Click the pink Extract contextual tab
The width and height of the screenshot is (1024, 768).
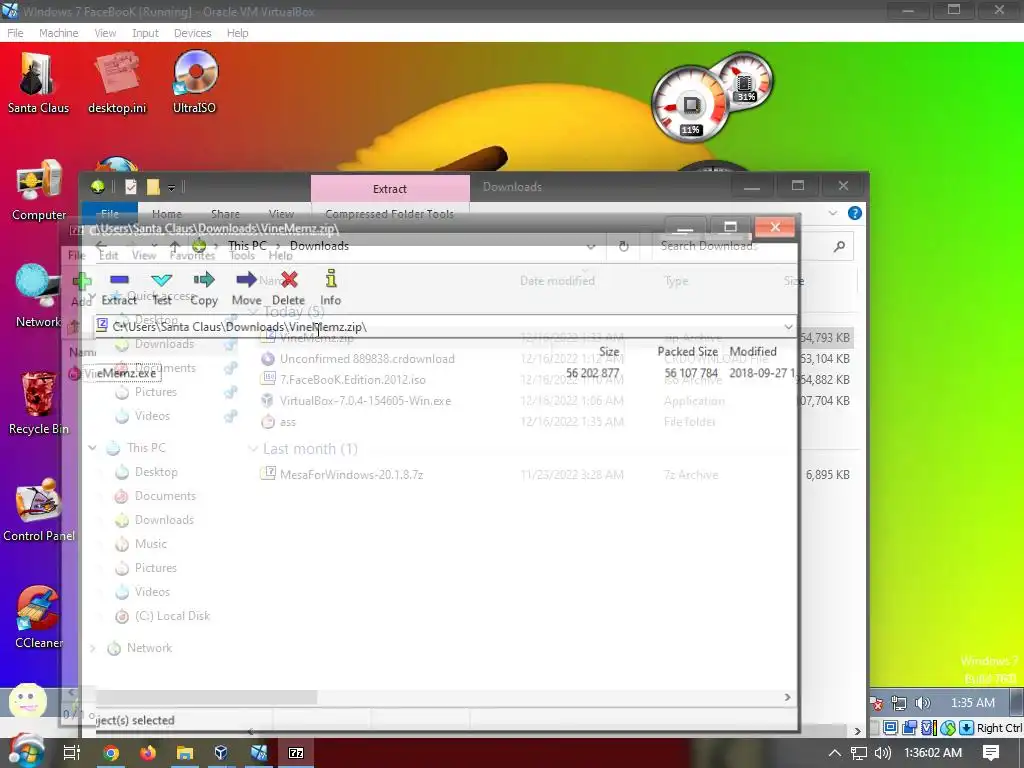[x=390, y=188]
